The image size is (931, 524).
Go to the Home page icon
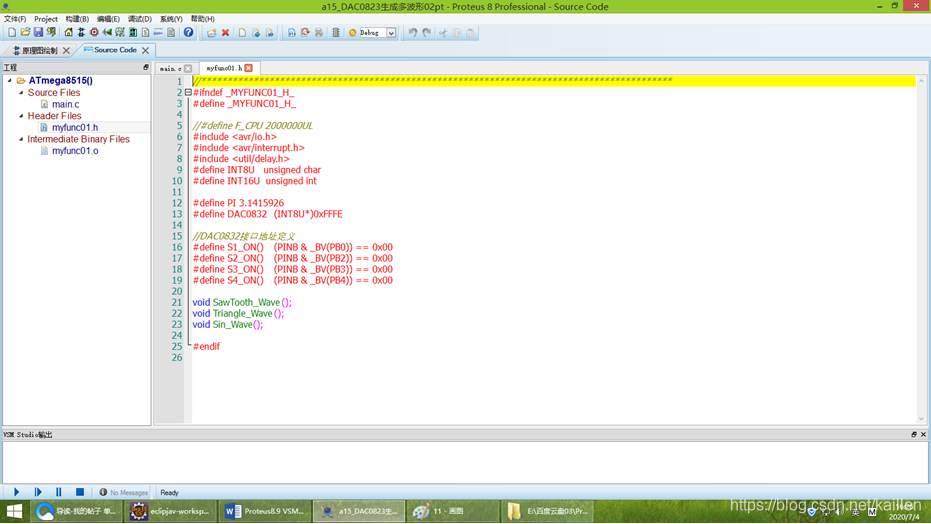tap(68, 33)
